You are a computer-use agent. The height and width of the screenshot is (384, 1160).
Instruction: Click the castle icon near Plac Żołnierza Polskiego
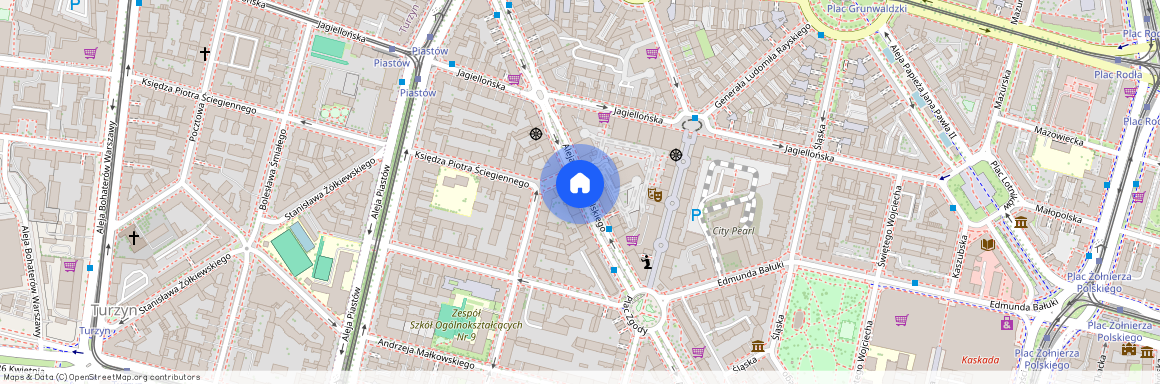click(x=1129, y=348)
